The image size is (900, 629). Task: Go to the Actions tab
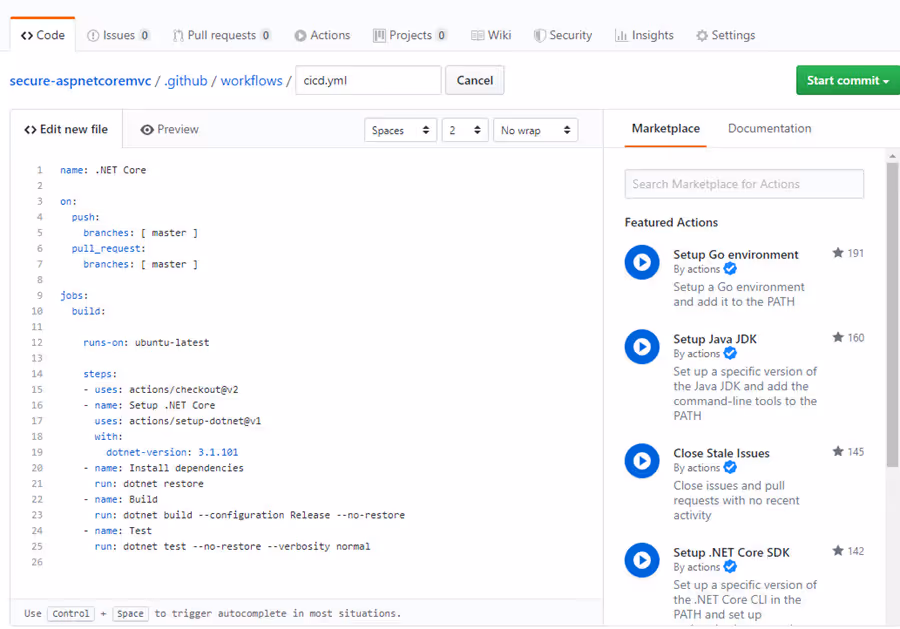pos(322,35)
